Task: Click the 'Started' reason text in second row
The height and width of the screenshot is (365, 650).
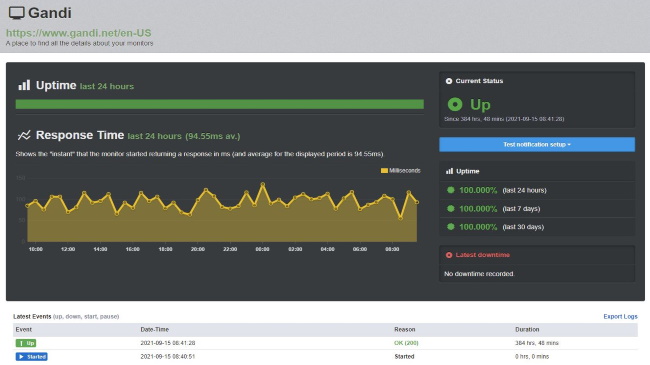Action: tap(404, 356)
